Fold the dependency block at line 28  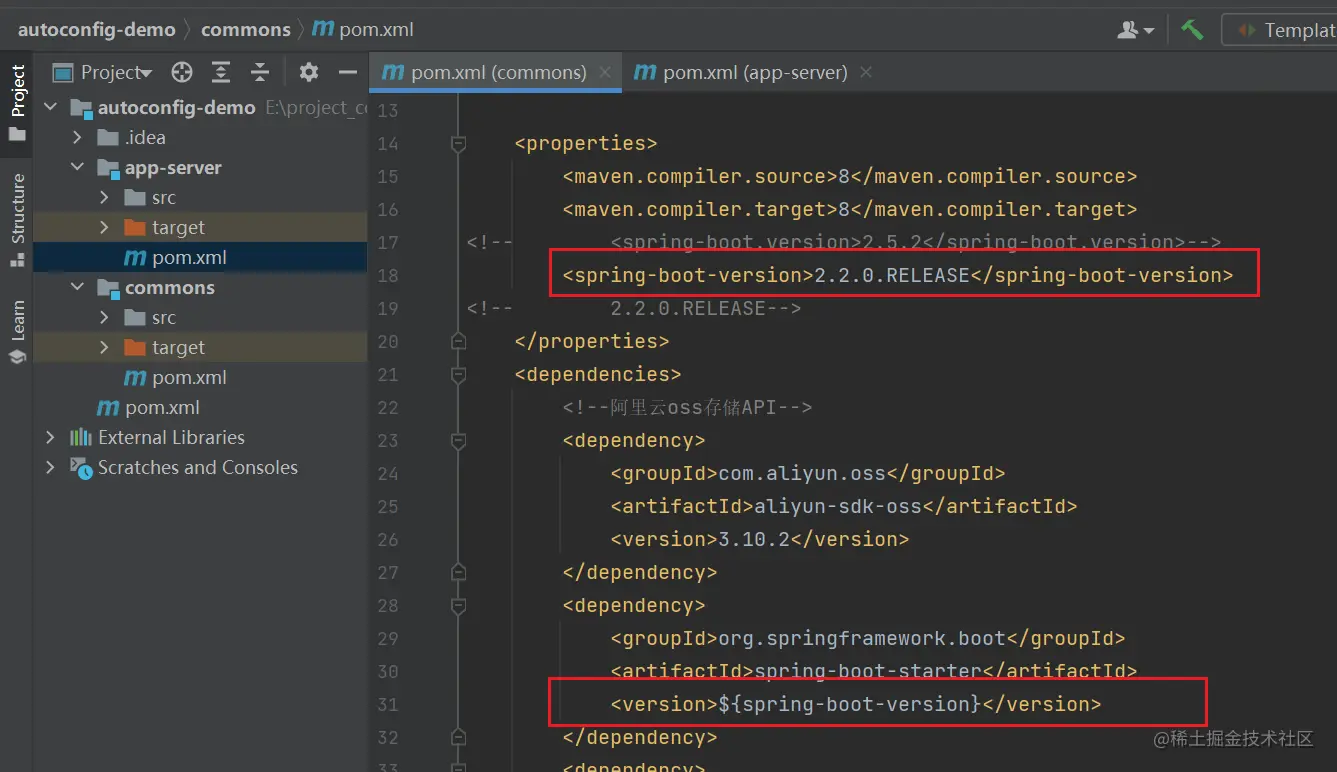[458, 605]
